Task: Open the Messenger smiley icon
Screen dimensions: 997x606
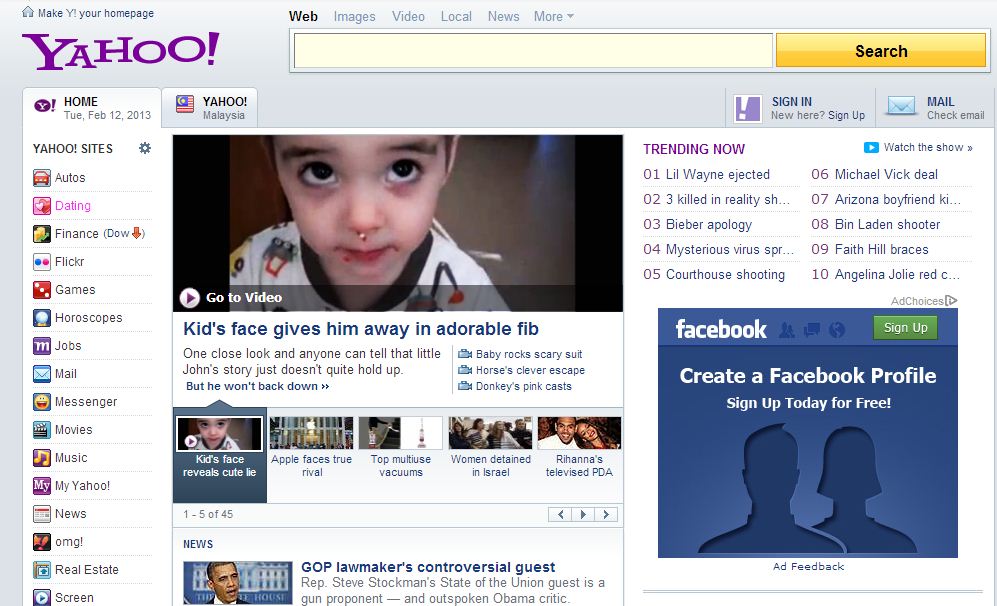Action: click(x=42, y=402)
